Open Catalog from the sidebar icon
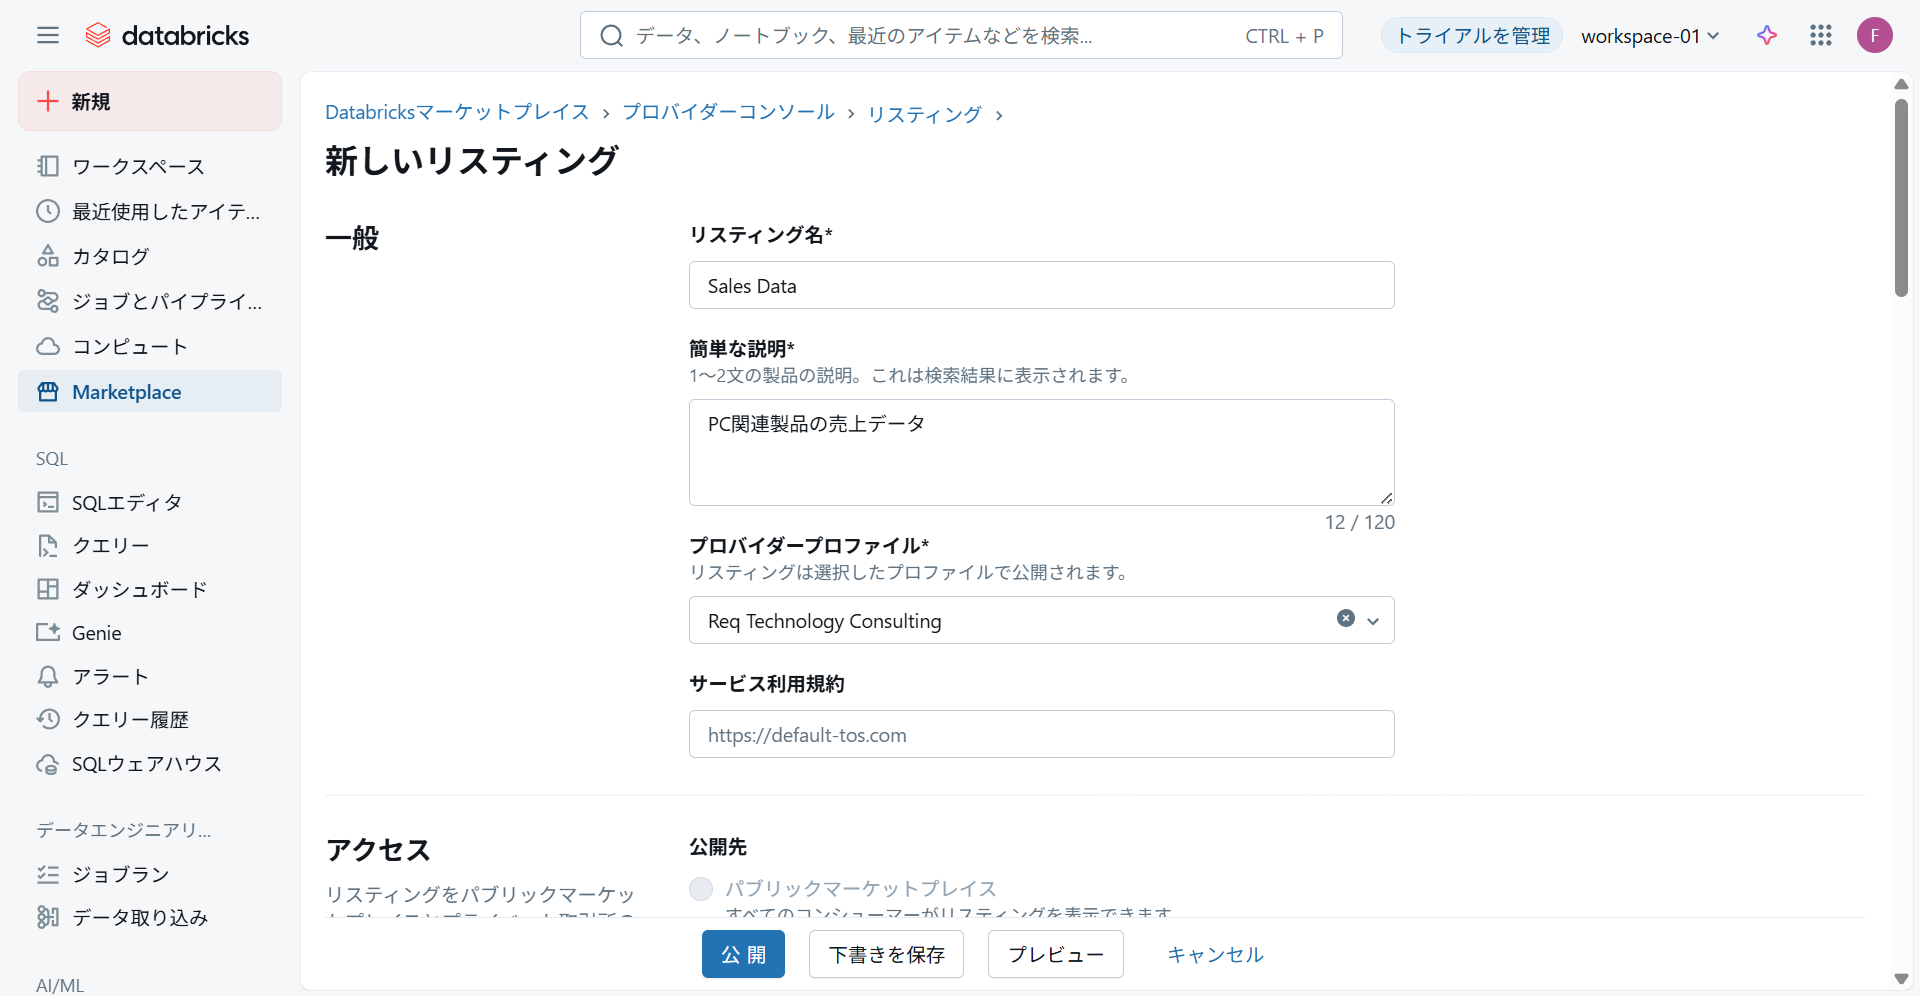The width and height of the screenshot is (1920, 996). 48,257
